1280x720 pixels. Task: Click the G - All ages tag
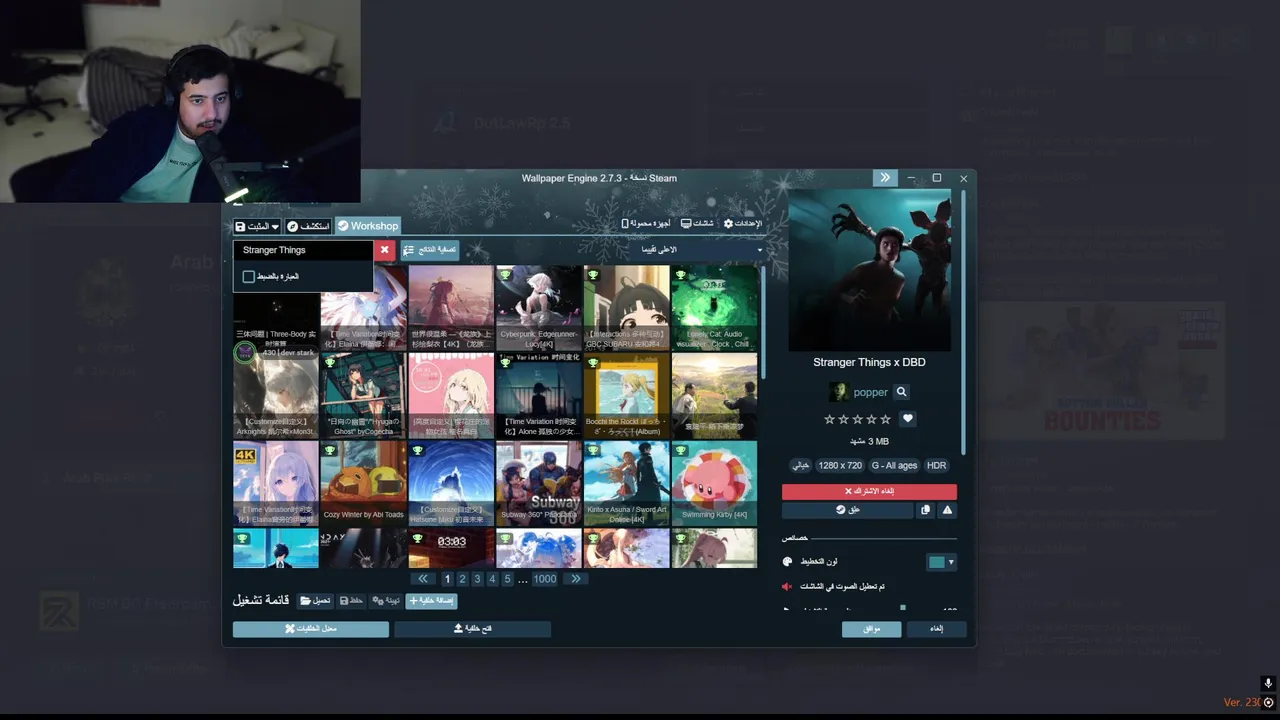(x=894, y=465)
